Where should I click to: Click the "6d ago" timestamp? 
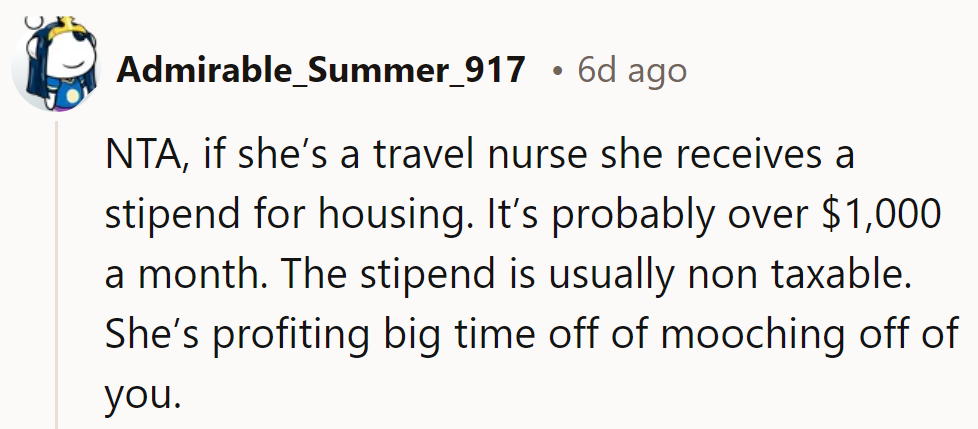coord(632,71)
